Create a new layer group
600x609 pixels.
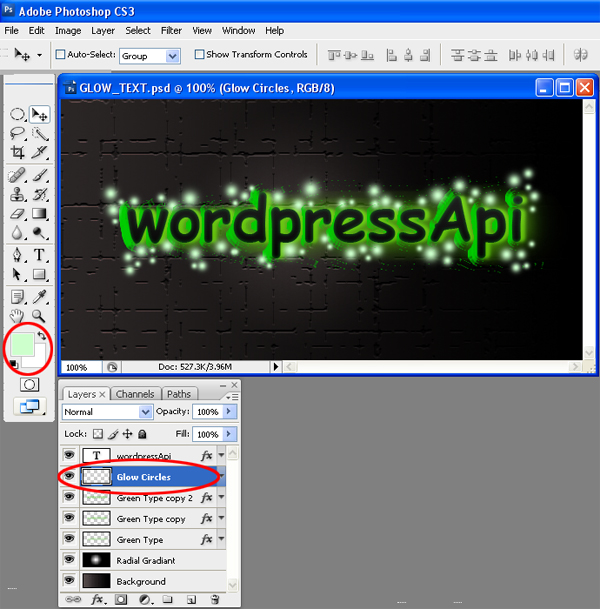(x=168, y=599)
